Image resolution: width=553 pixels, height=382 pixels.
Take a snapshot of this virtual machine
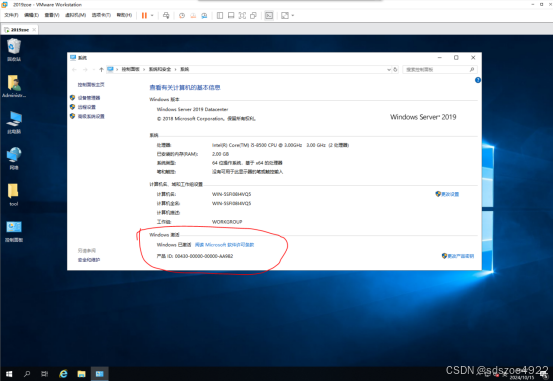(x=182, y=16)
